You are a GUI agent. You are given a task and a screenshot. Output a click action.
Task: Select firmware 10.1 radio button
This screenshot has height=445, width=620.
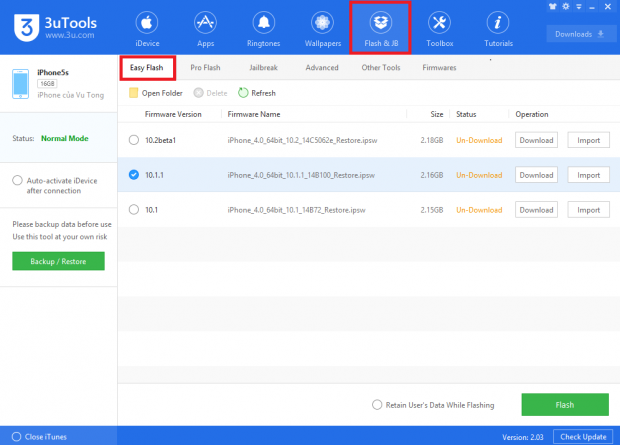coord(134,210)
